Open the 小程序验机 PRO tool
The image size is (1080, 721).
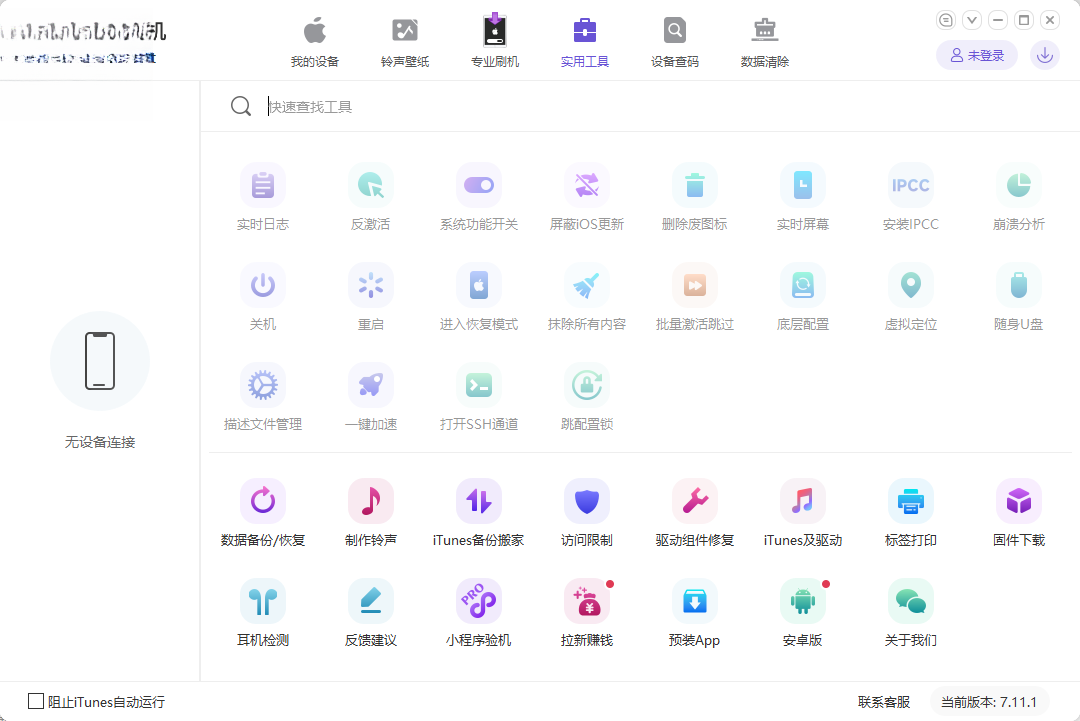click(479, 601)
